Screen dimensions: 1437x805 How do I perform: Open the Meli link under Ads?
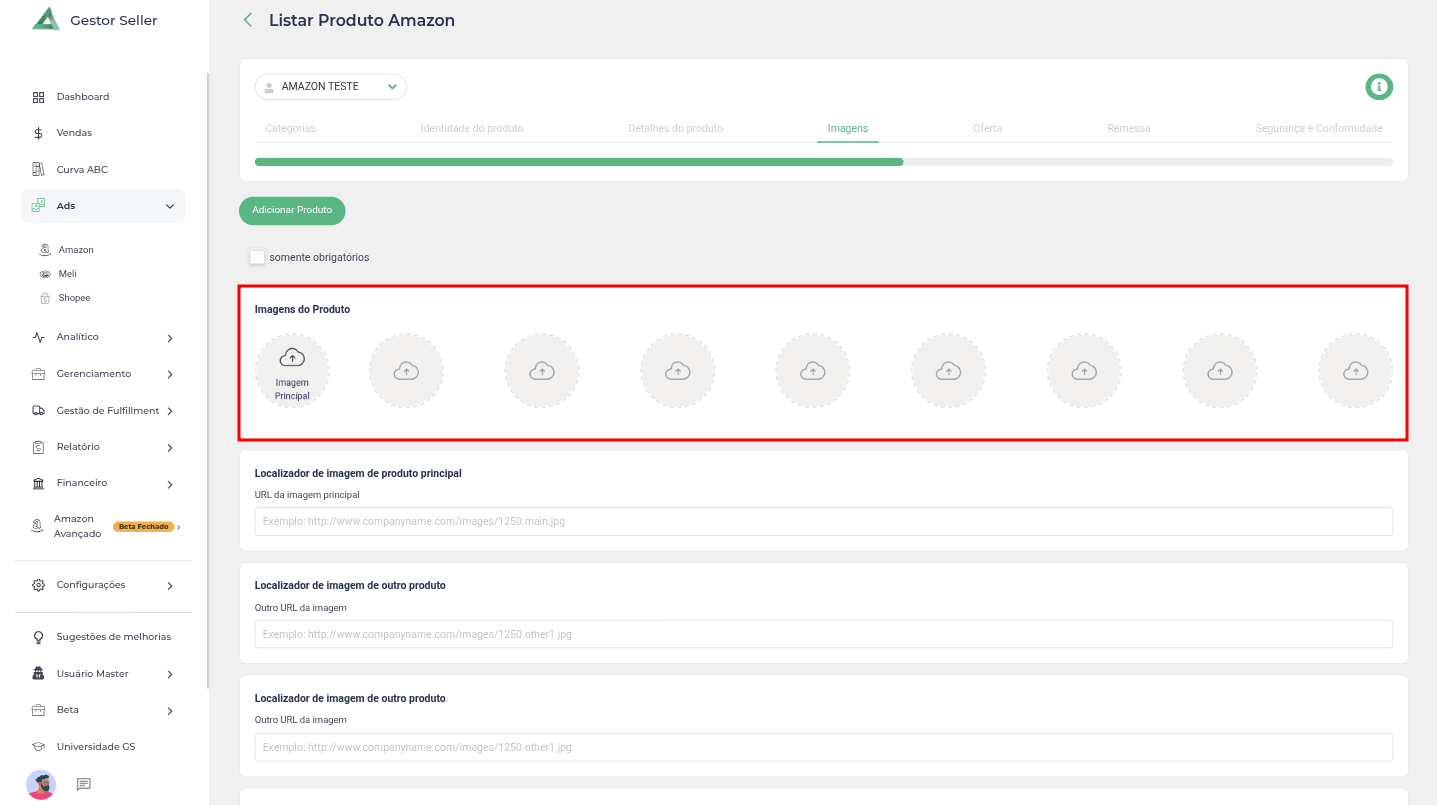coord(68,274)
